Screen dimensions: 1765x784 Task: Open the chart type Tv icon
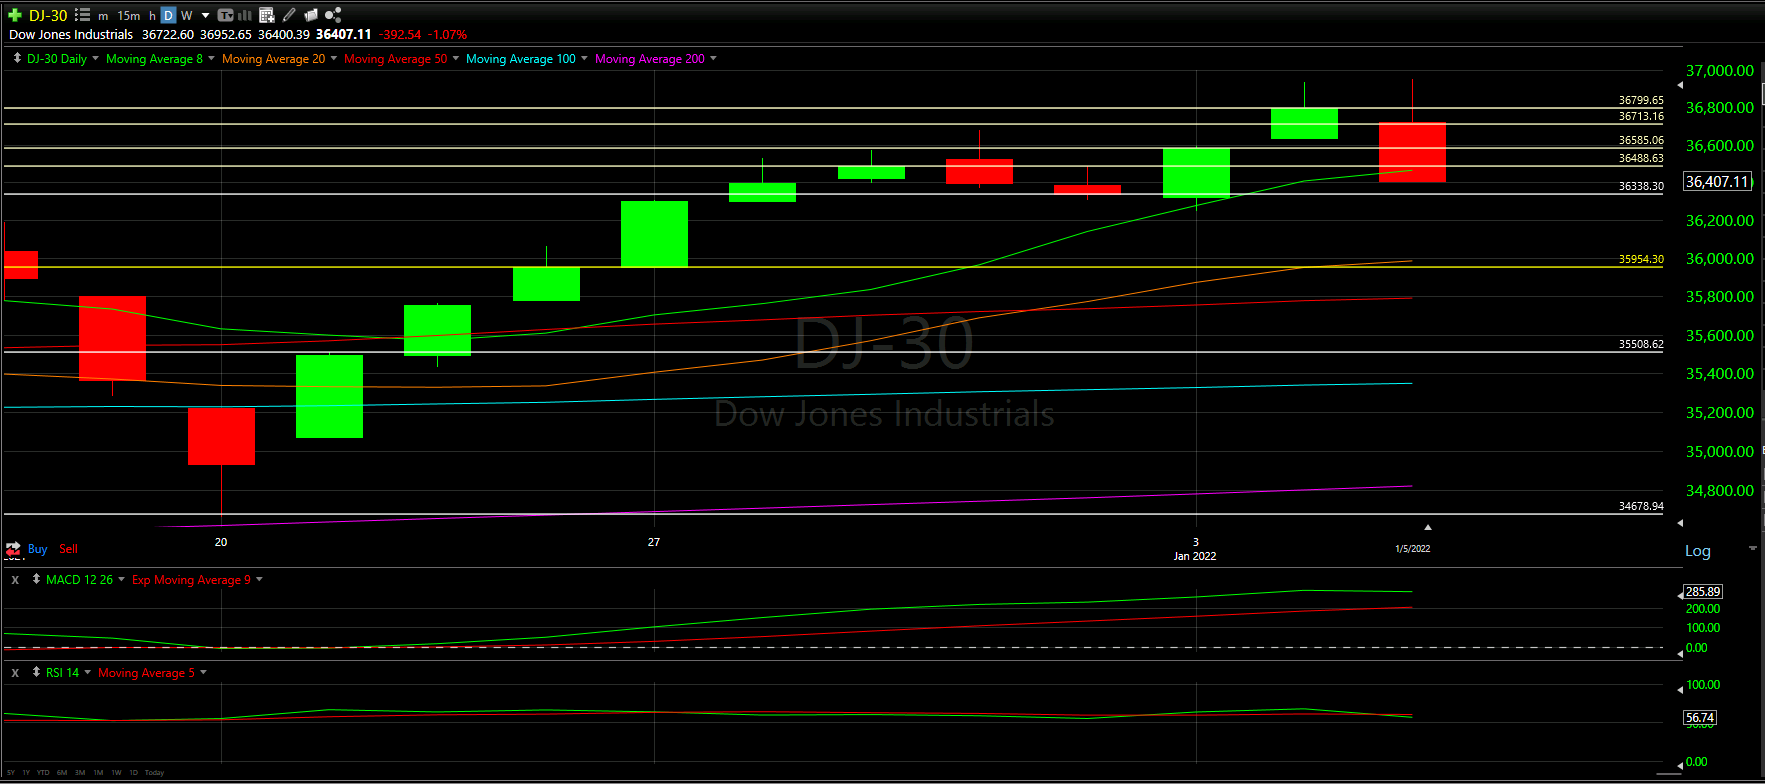[x=225, y=15]
